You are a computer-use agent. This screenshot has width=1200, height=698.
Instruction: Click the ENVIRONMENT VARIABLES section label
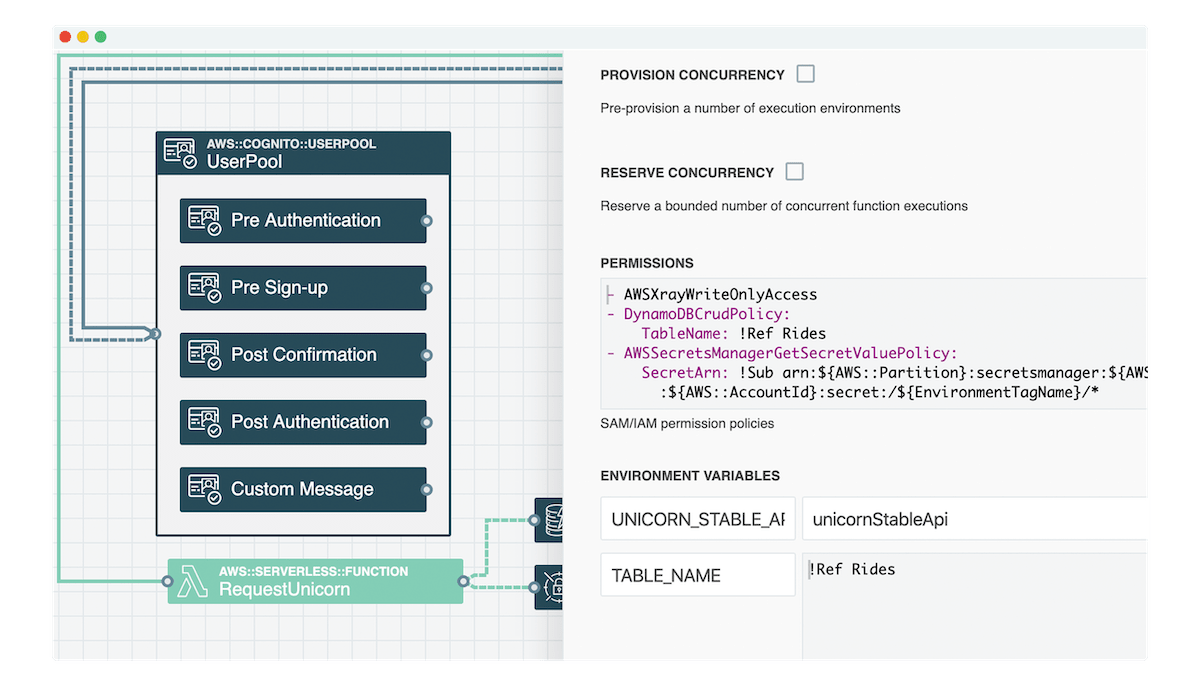pos(690,476)
